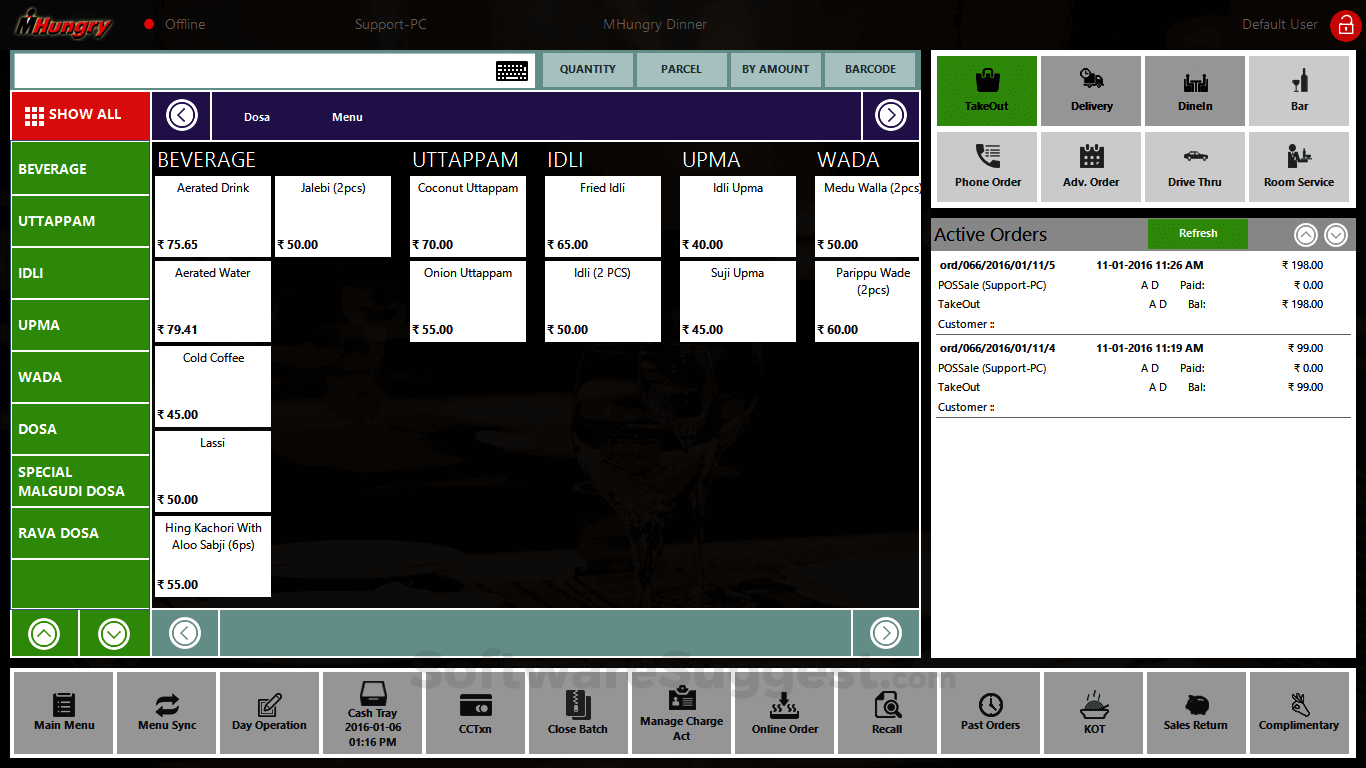Open the SPECIAL MALGUDI DOSA category
This screenshot has width=1366, height=768.
[80, 480]
